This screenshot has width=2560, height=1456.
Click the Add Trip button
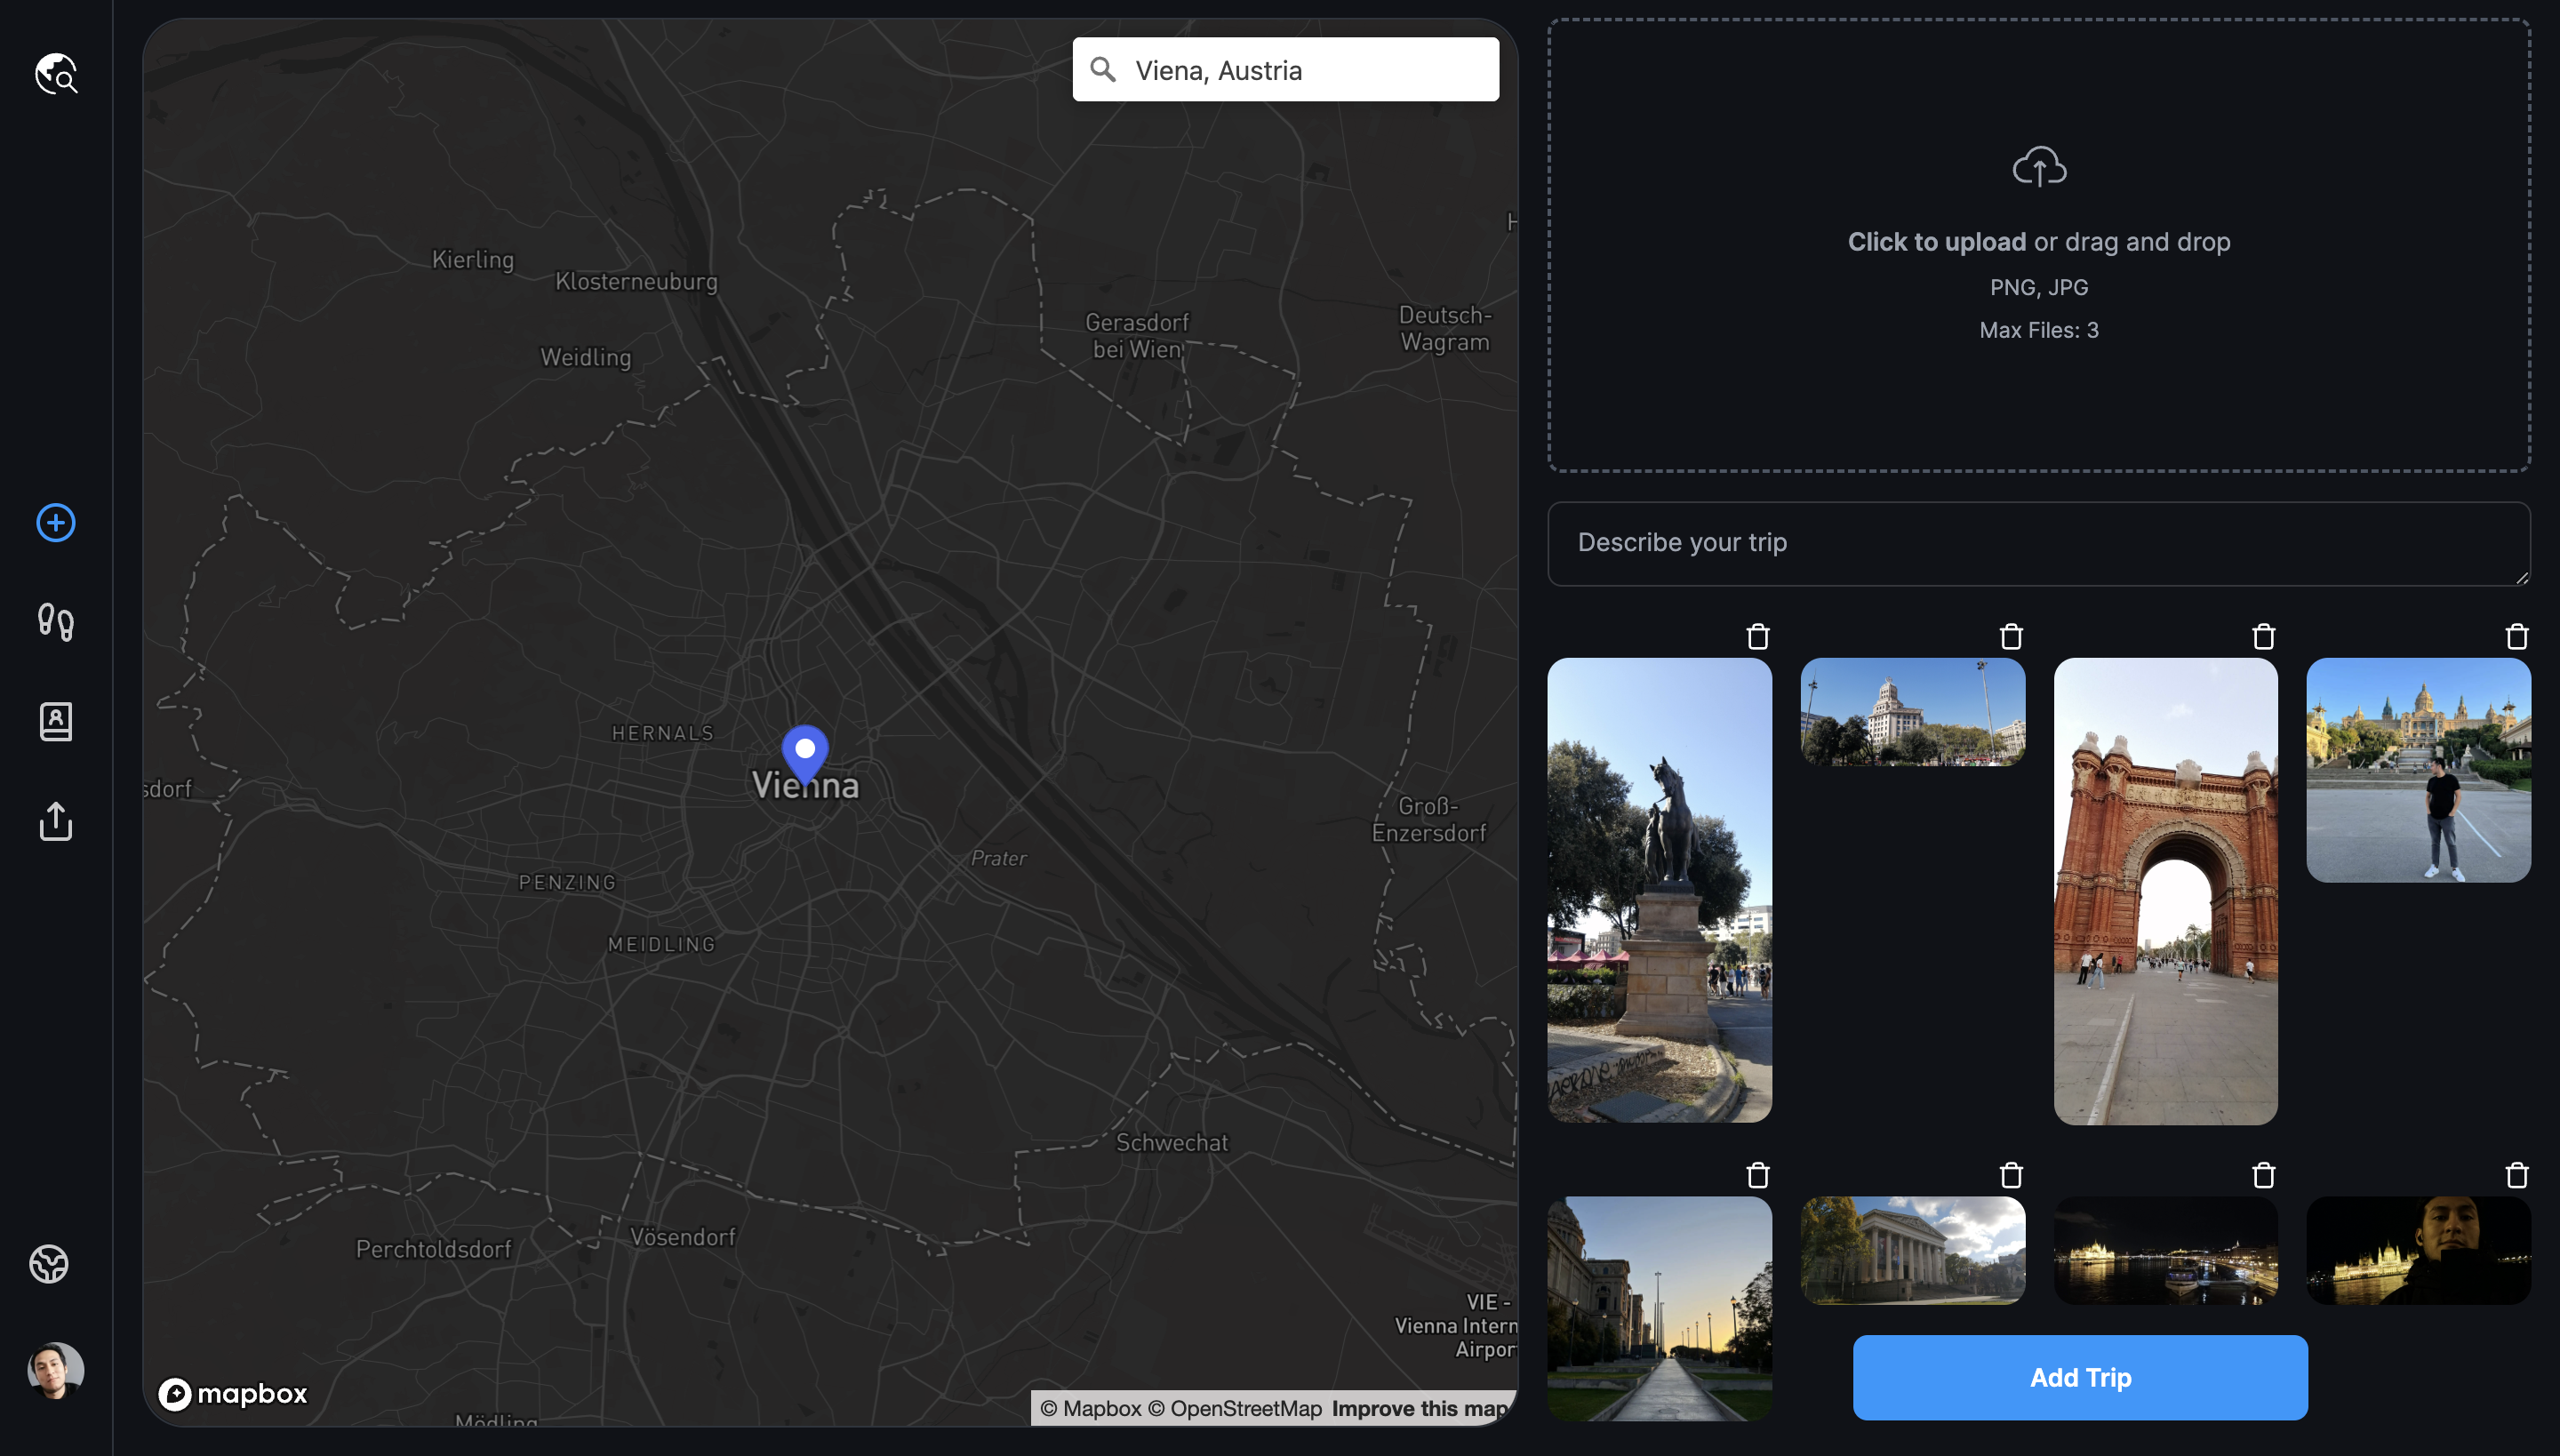coord(2080,1377)
